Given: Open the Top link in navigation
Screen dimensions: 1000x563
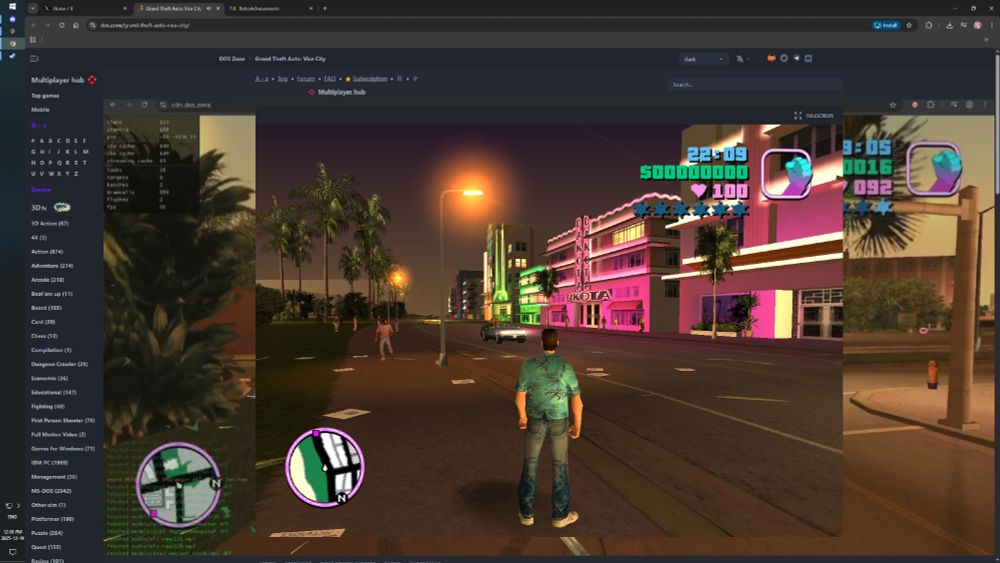Looking at the screenshot, I should click(283, 79).
